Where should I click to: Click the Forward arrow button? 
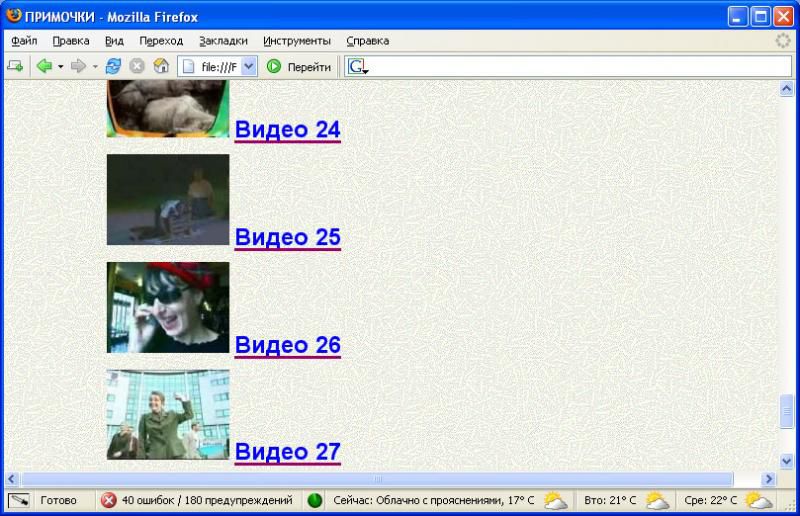[77, 66]
